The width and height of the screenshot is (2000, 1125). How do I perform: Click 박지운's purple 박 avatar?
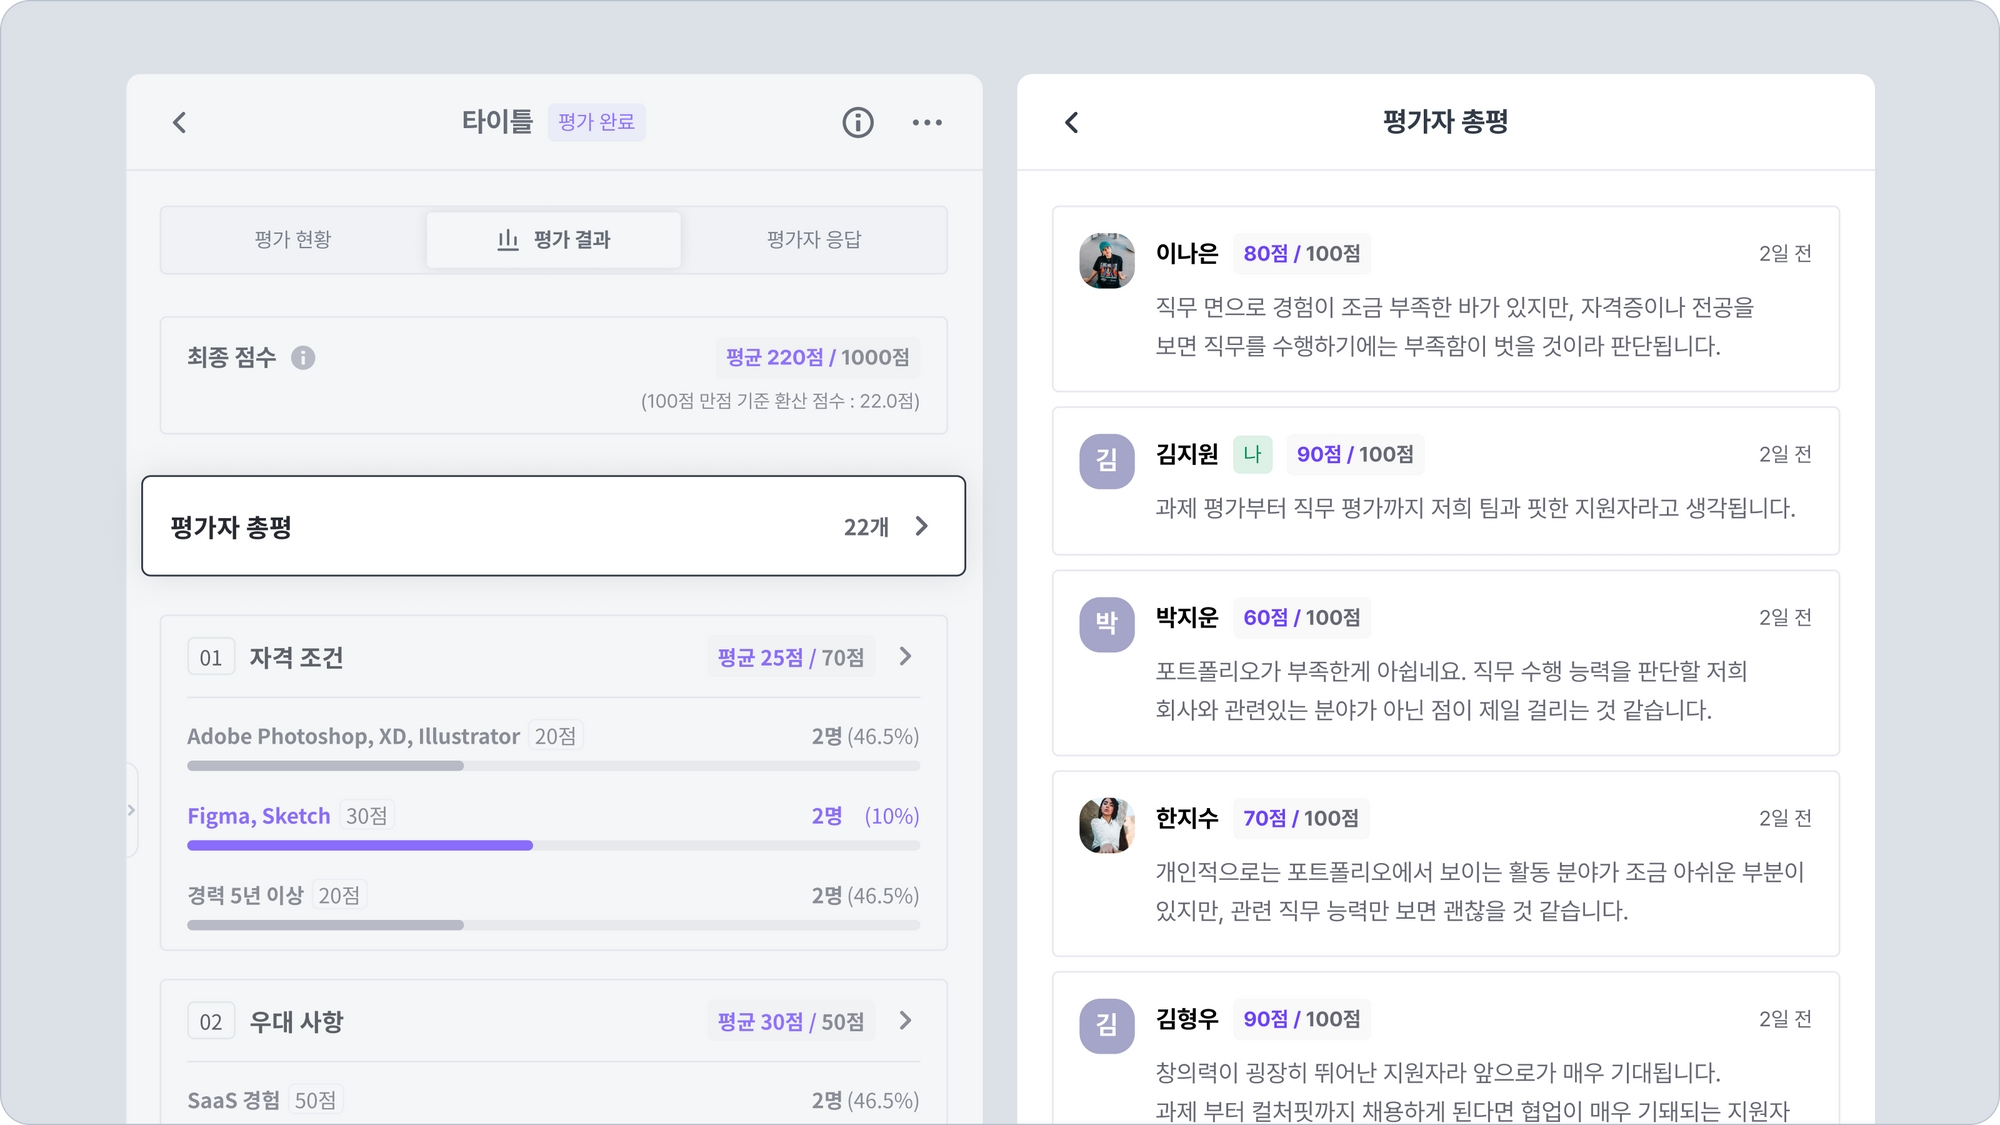1106,624
